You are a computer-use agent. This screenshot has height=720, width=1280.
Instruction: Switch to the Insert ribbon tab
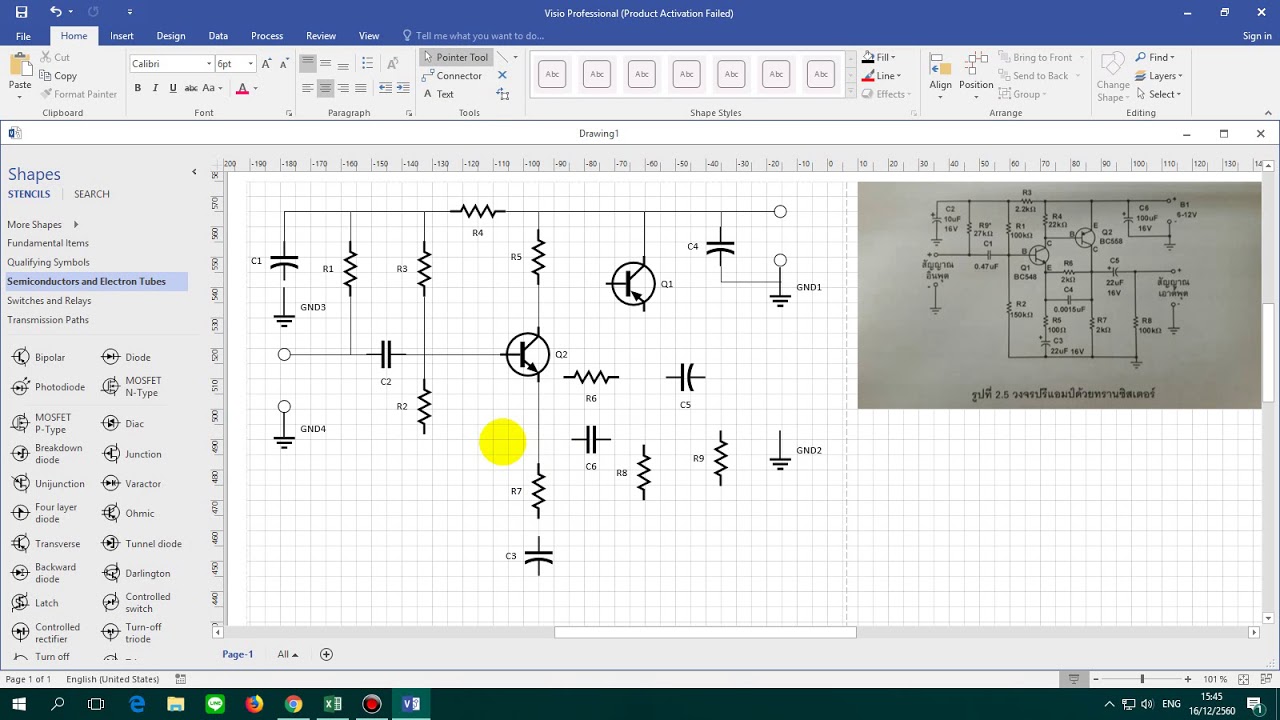(122, 36)
